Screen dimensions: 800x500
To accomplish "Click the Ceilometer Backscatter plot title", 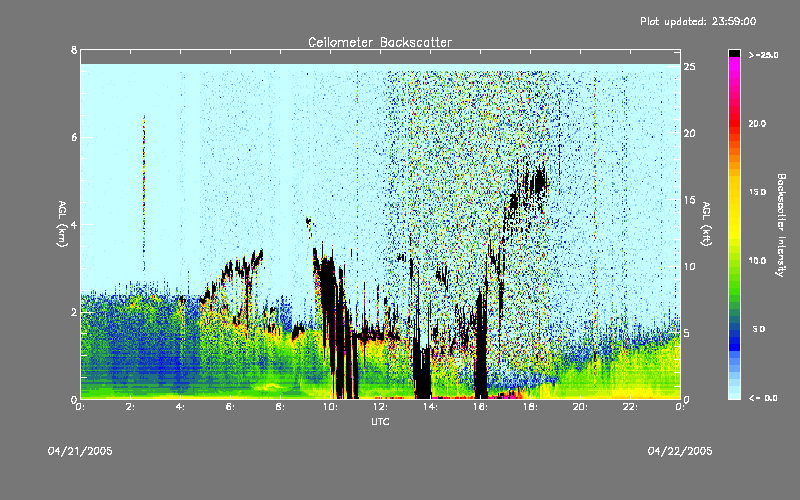I will point(380,42).
